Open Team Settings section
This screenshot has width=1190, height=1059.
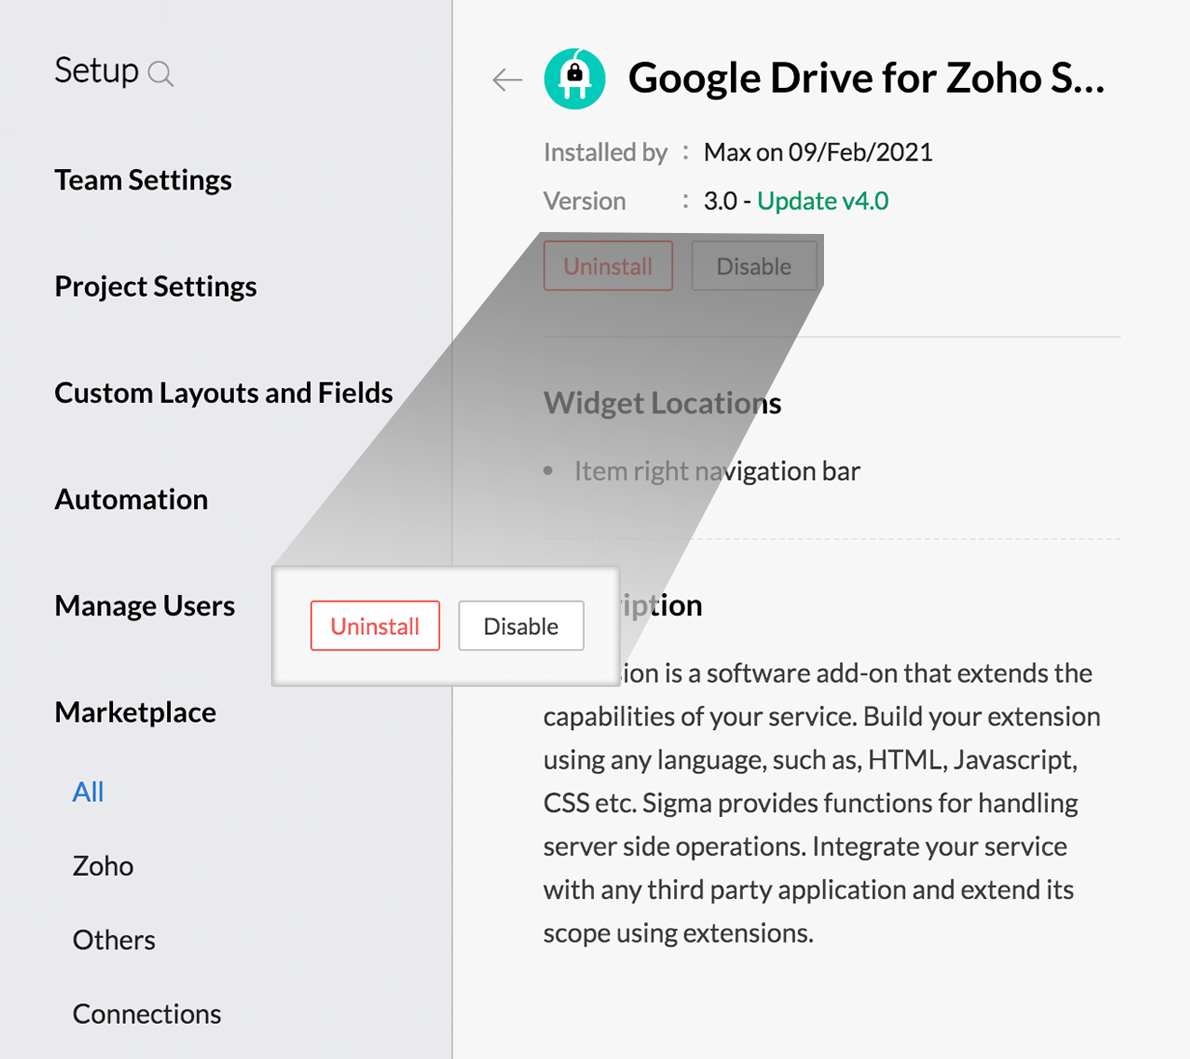(x=143, y=181)
